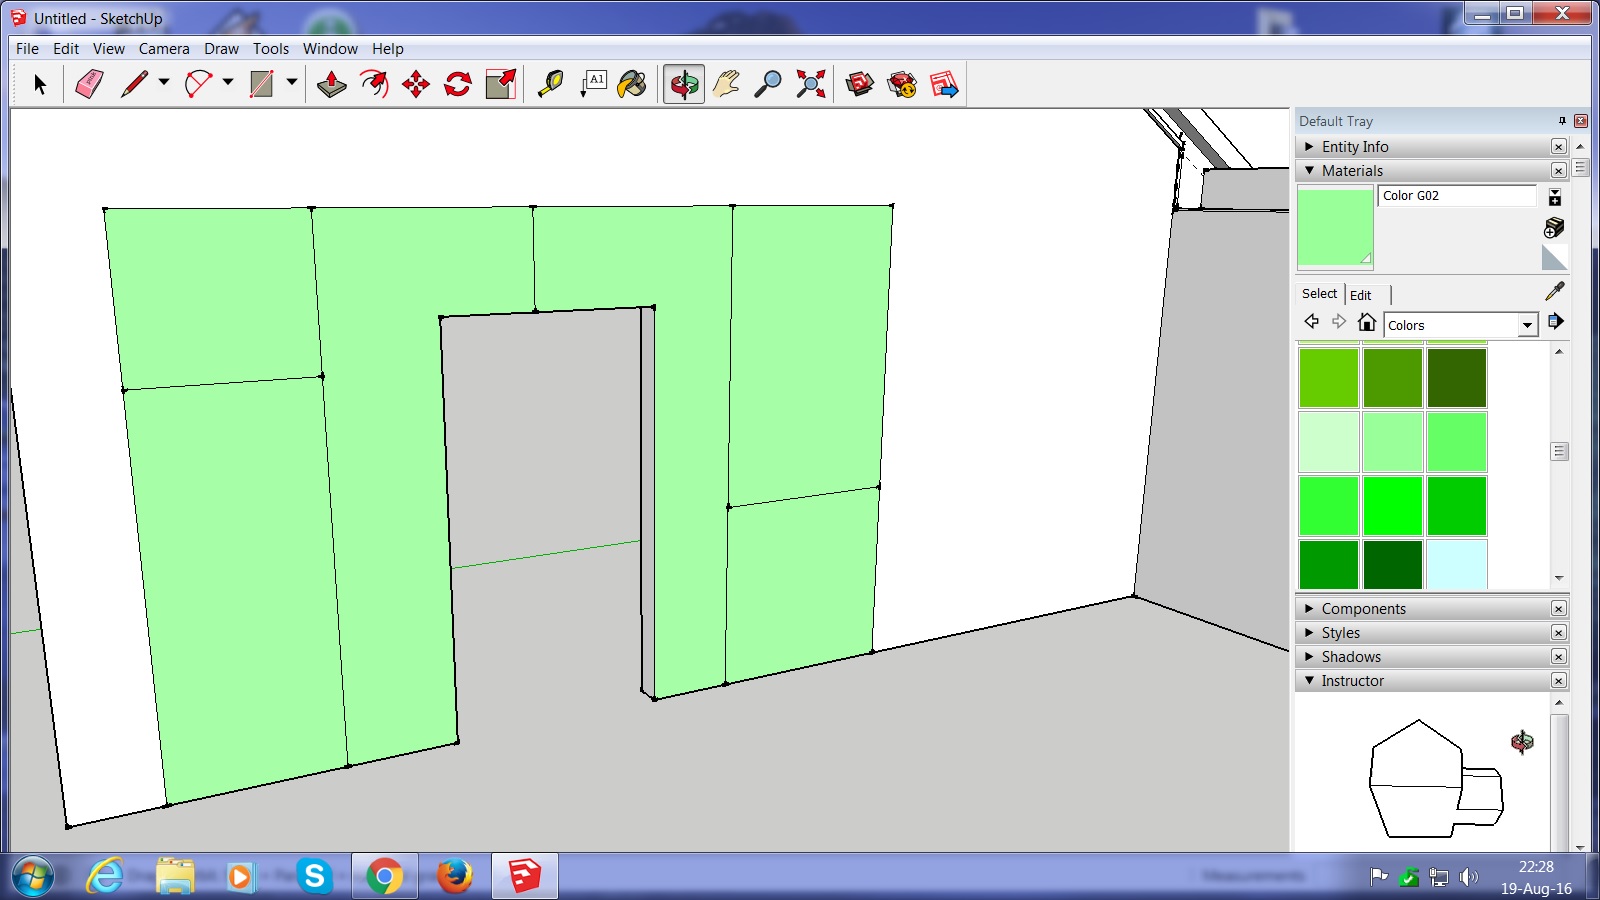Viewport: 1600px width, 900px height.
Task: Activate the Move tool
Action: (x=416, y=84)
